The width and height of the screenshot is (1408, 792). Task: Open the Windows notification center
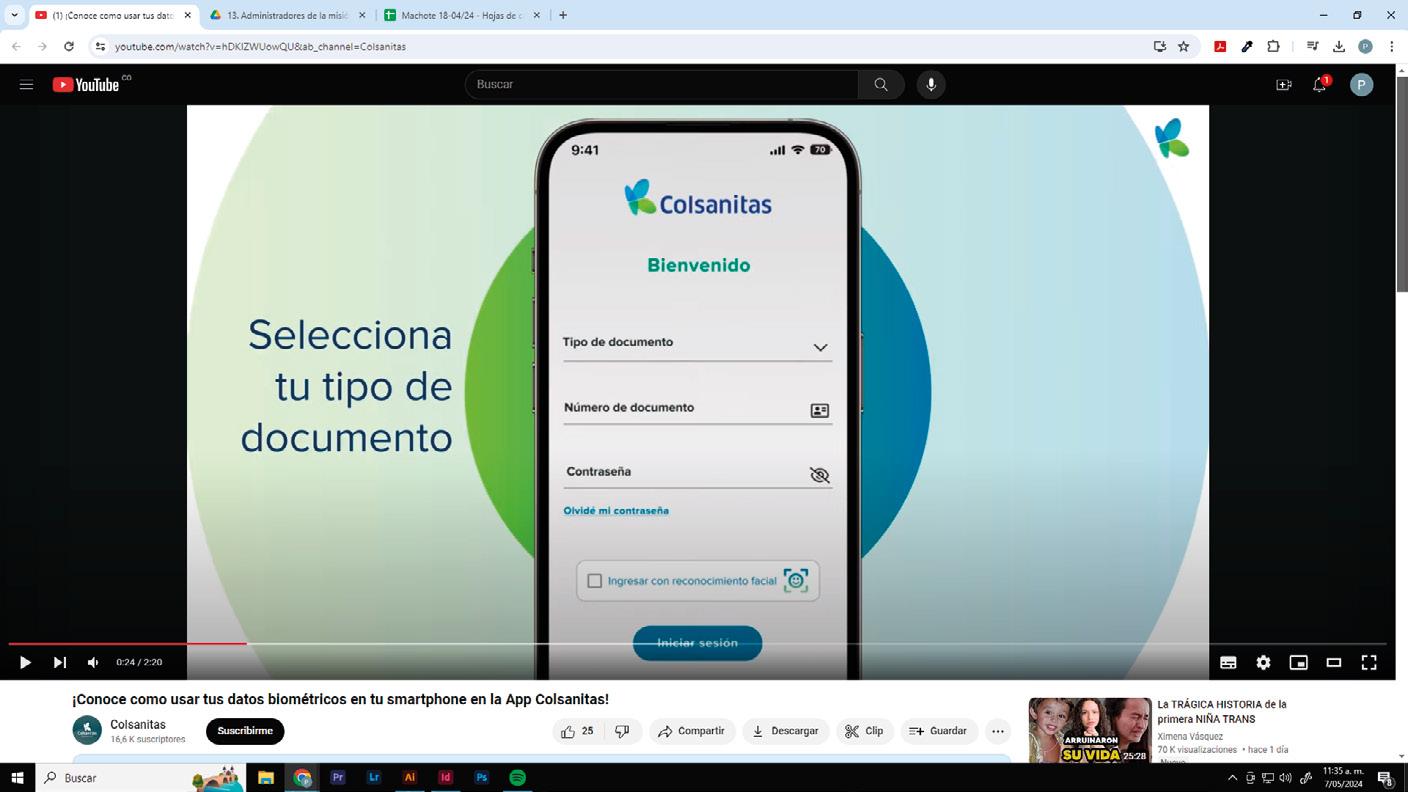[x=1386, y=778]
